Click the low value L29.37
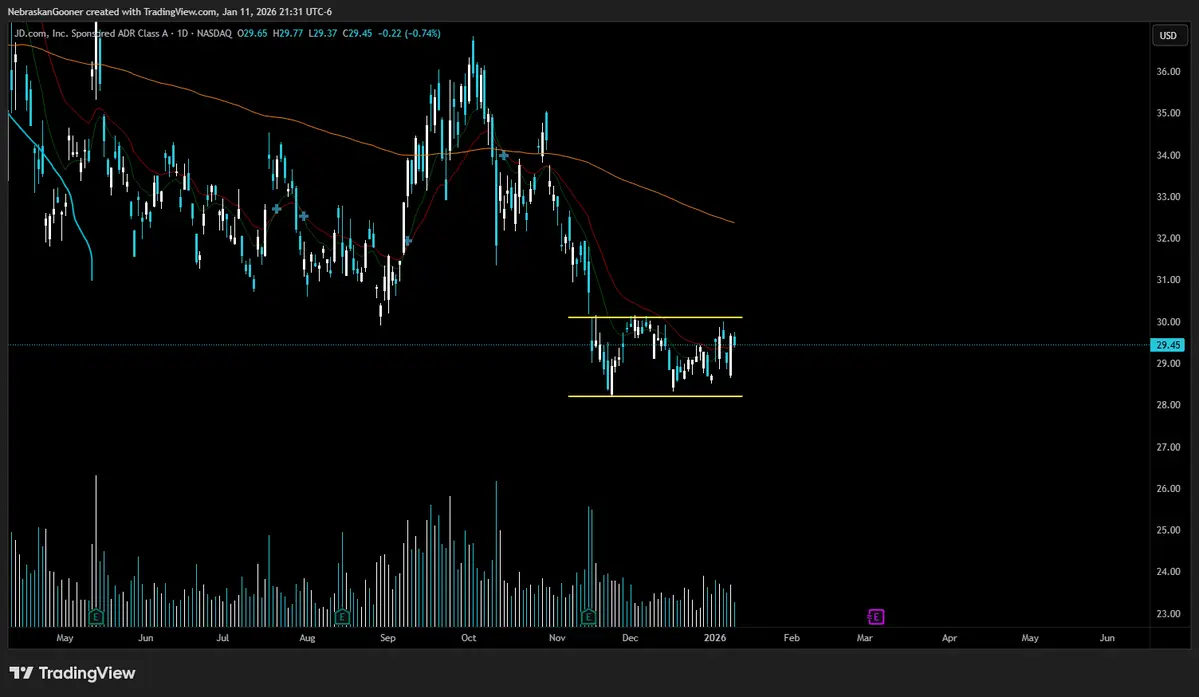The image size is (1199, 697). pos(323,34)
